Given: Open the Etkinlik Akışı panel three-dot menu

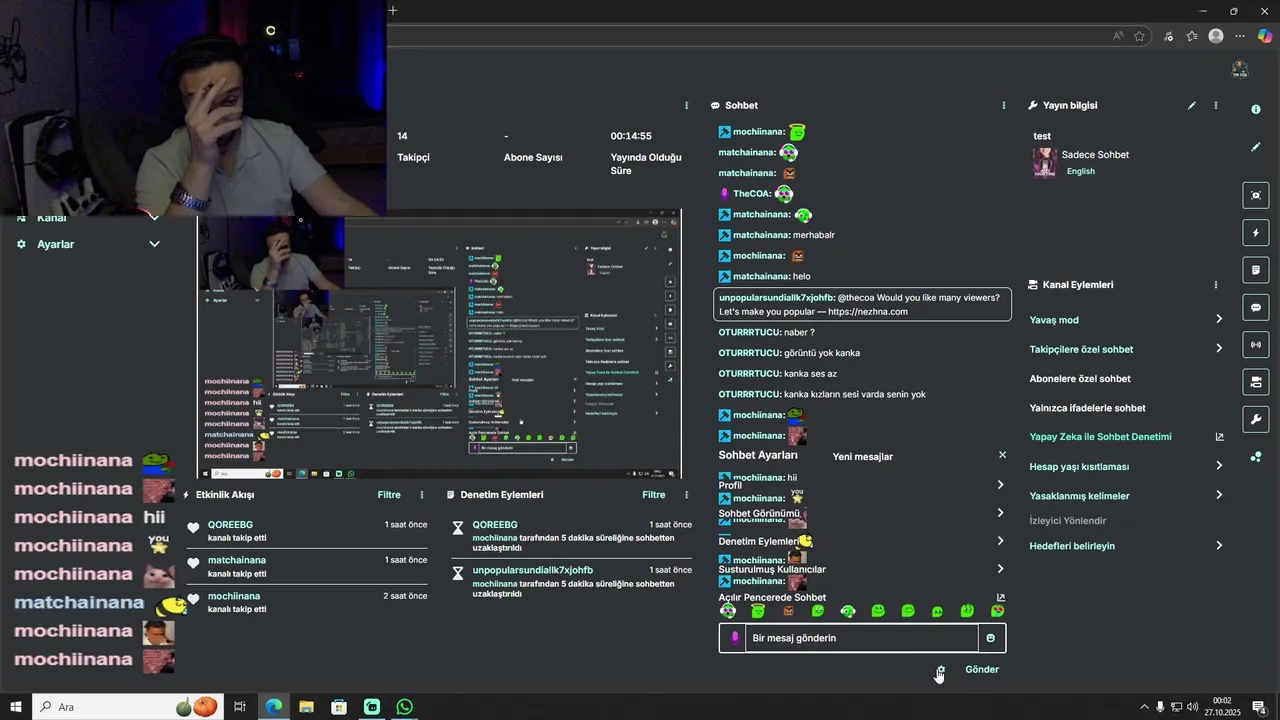Looking at the screenshot, I should [422, 495].
